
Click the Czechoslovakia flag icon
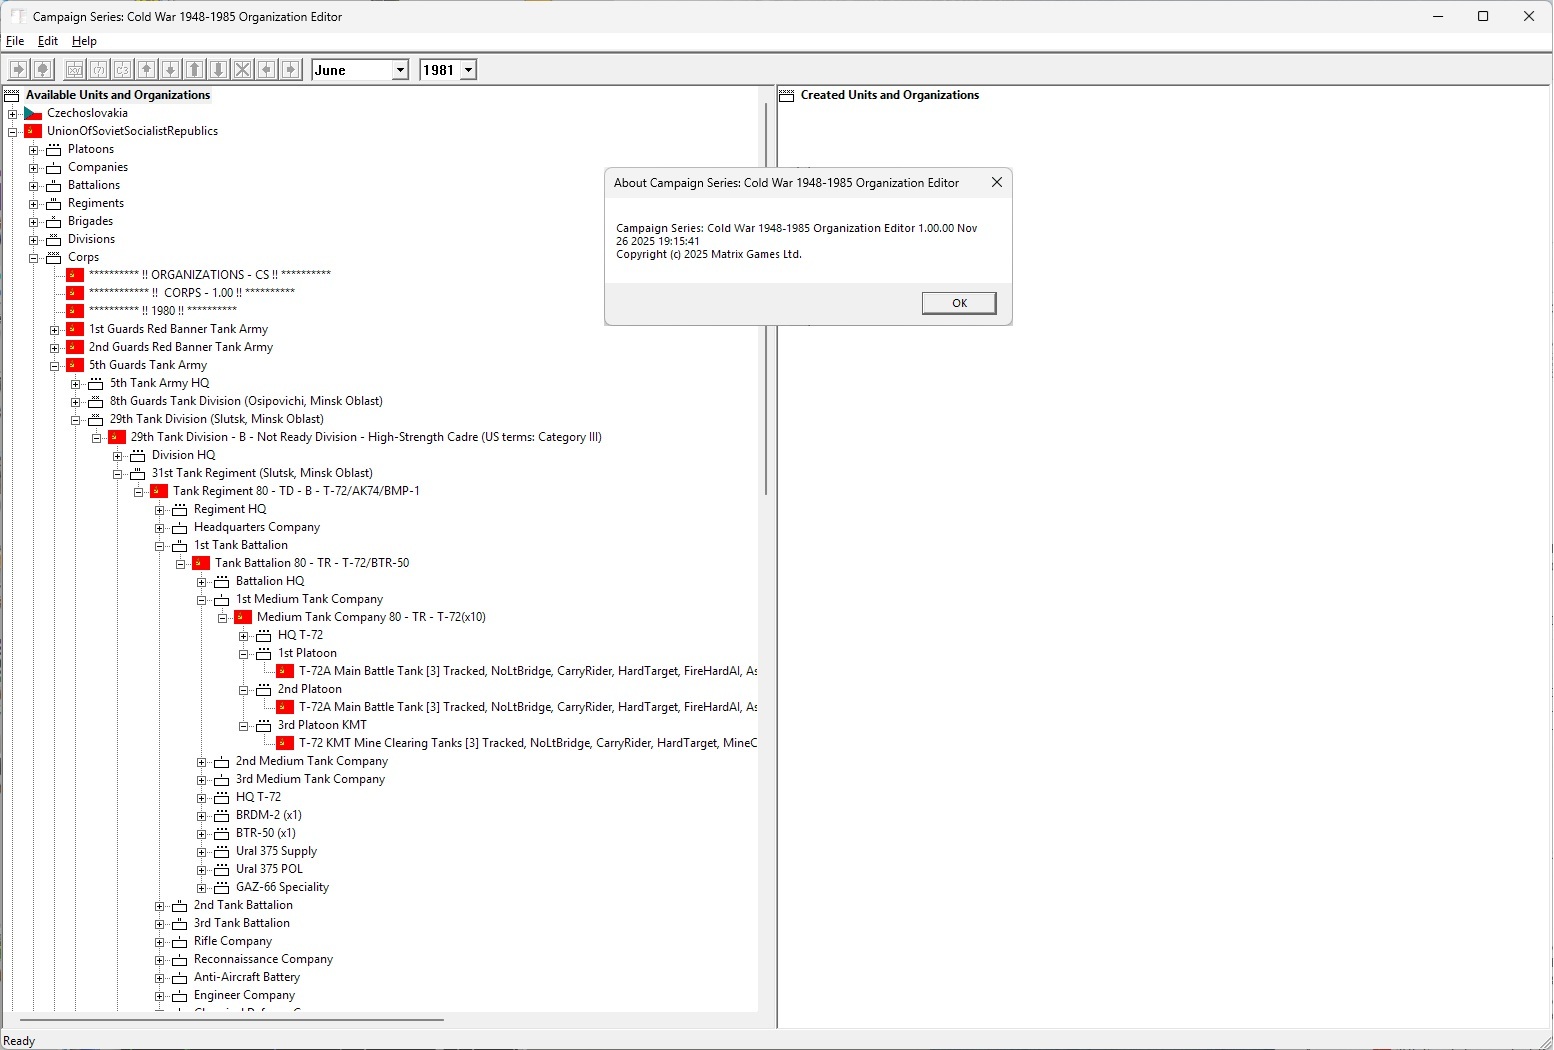click(x=33, y=113)
